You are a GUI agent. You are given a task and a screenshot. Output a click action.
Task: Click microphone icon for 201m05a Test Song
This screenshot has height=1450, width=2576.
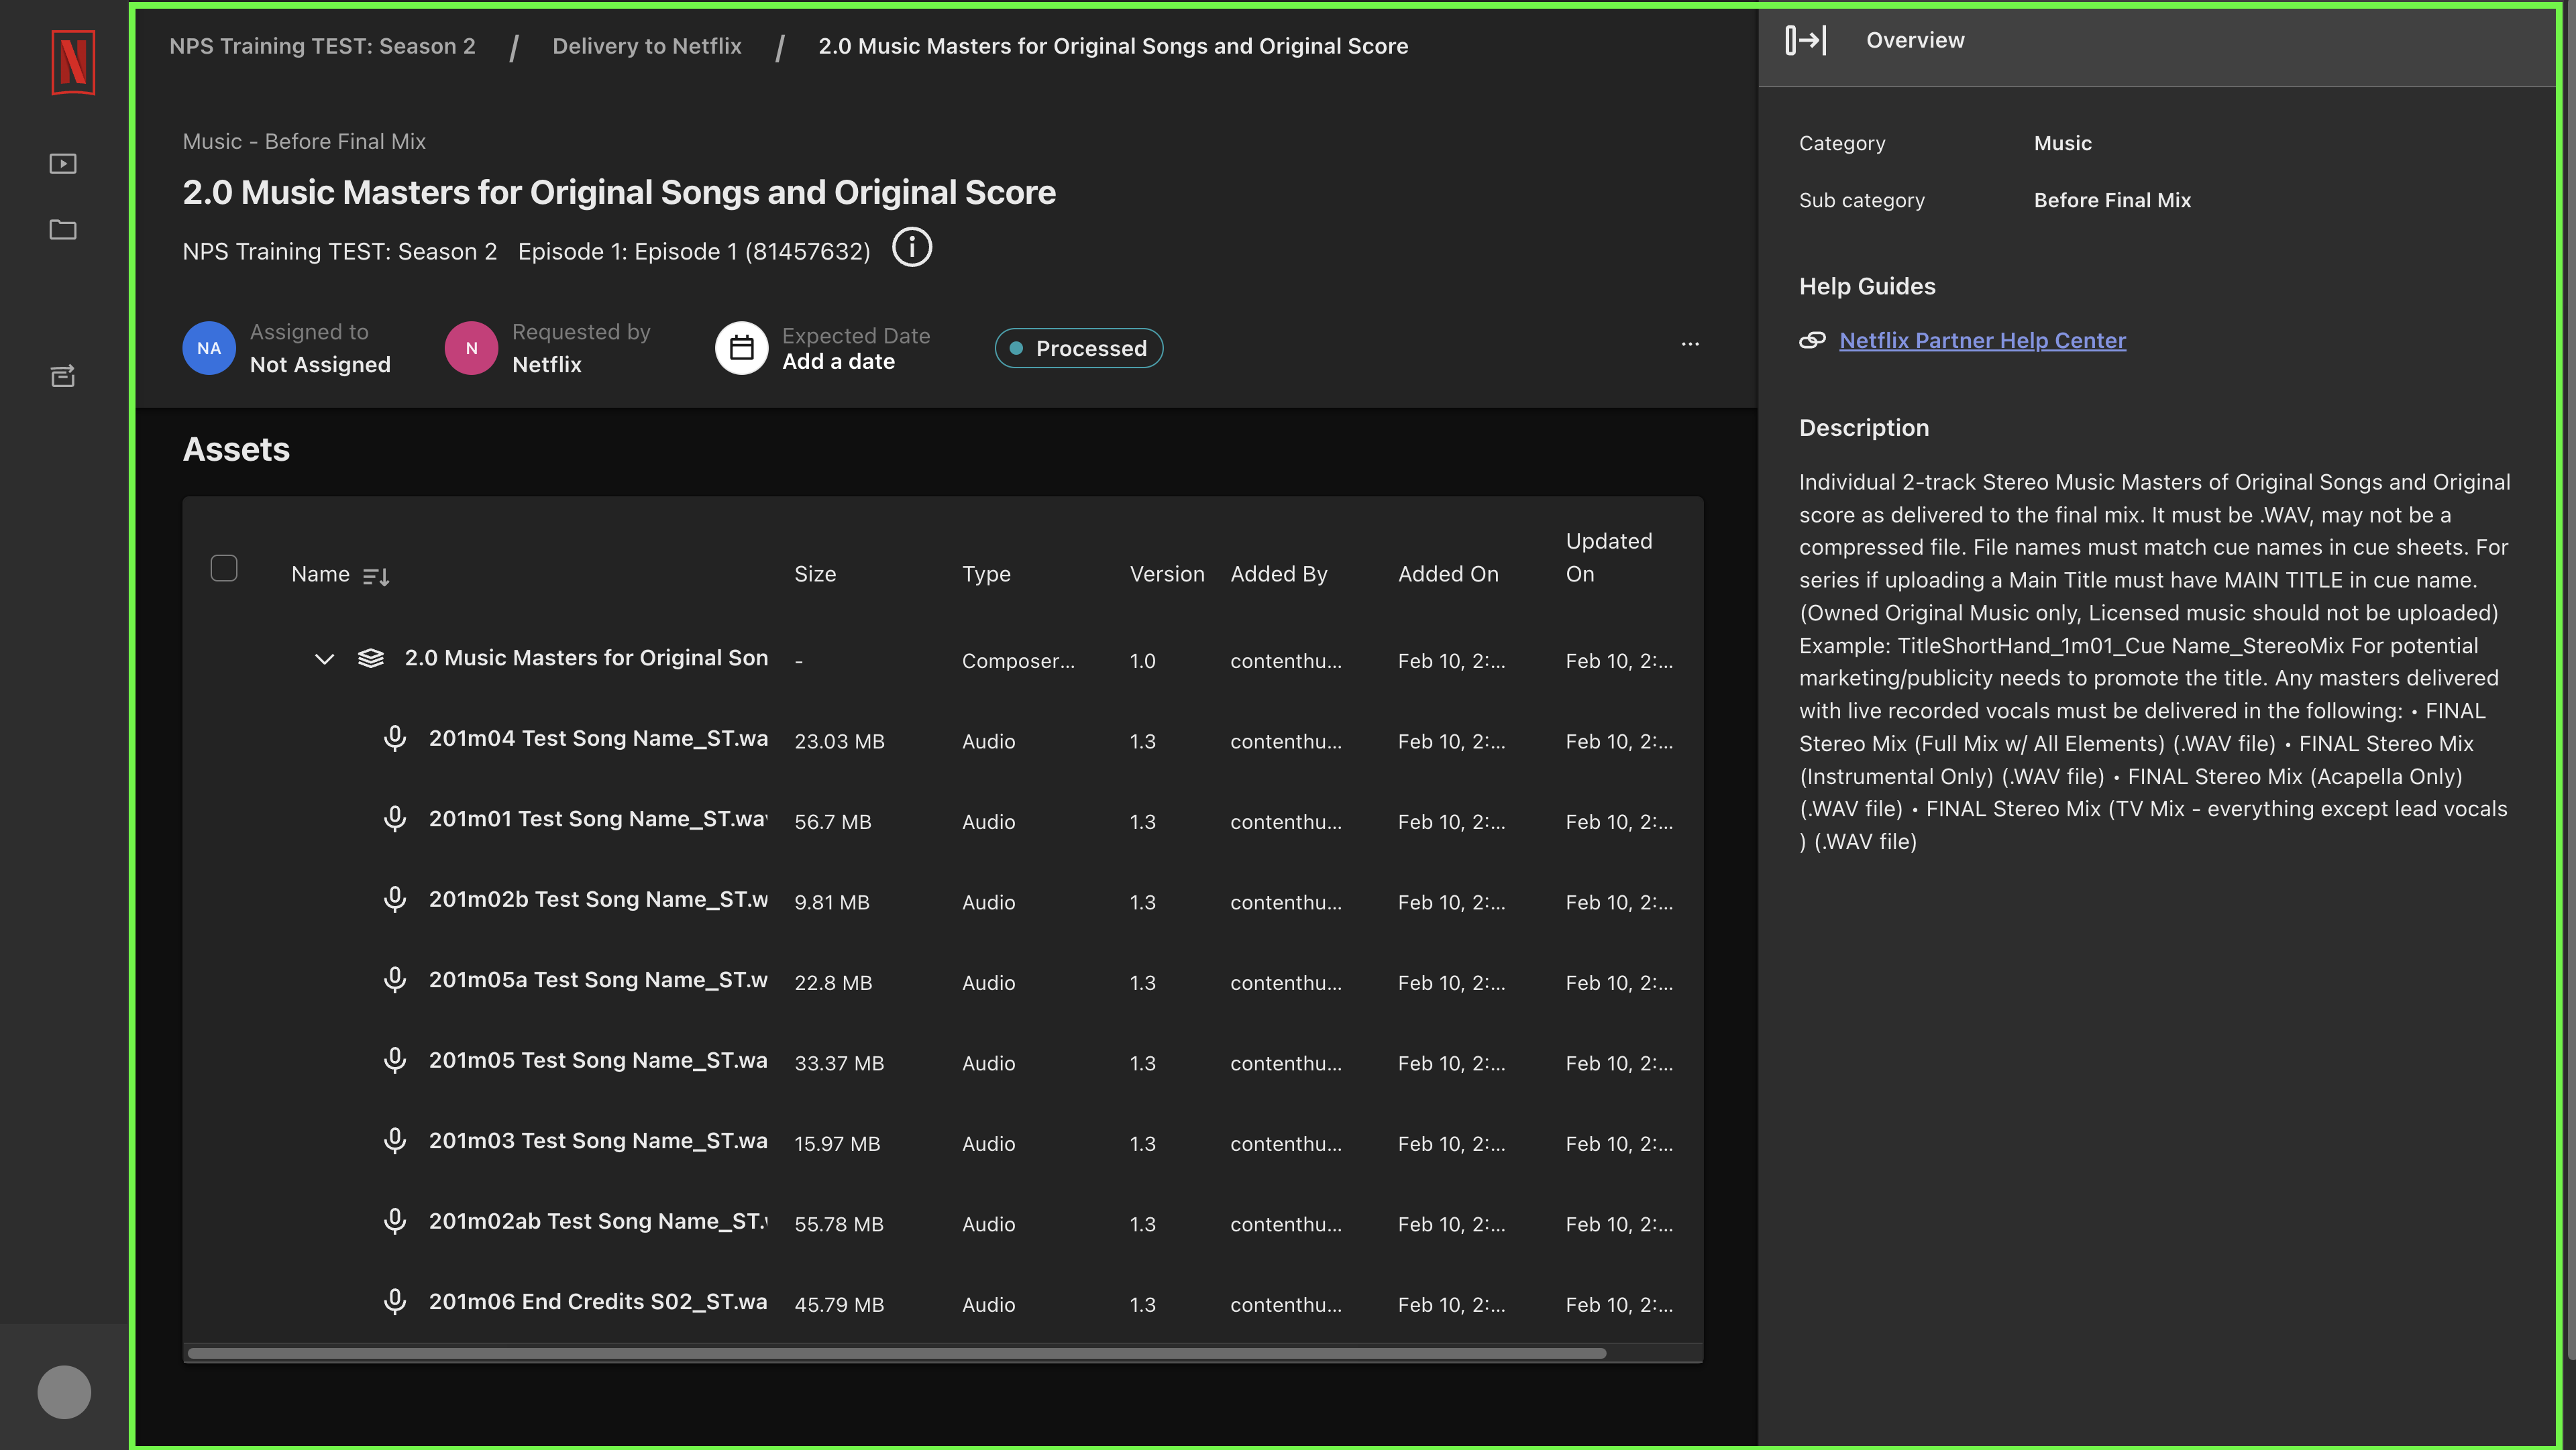pyautogui.click(x=395, y=980)
